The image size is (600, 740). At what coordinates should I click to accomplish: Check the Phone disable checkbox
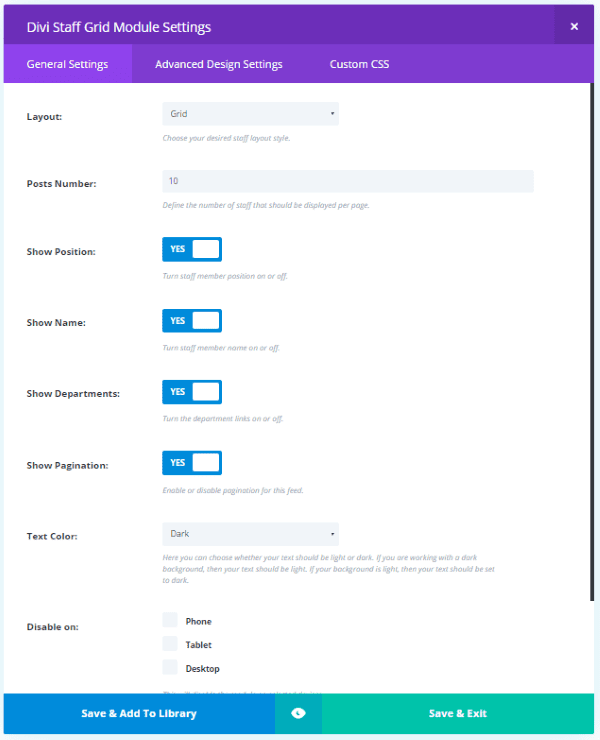[170, 620]
